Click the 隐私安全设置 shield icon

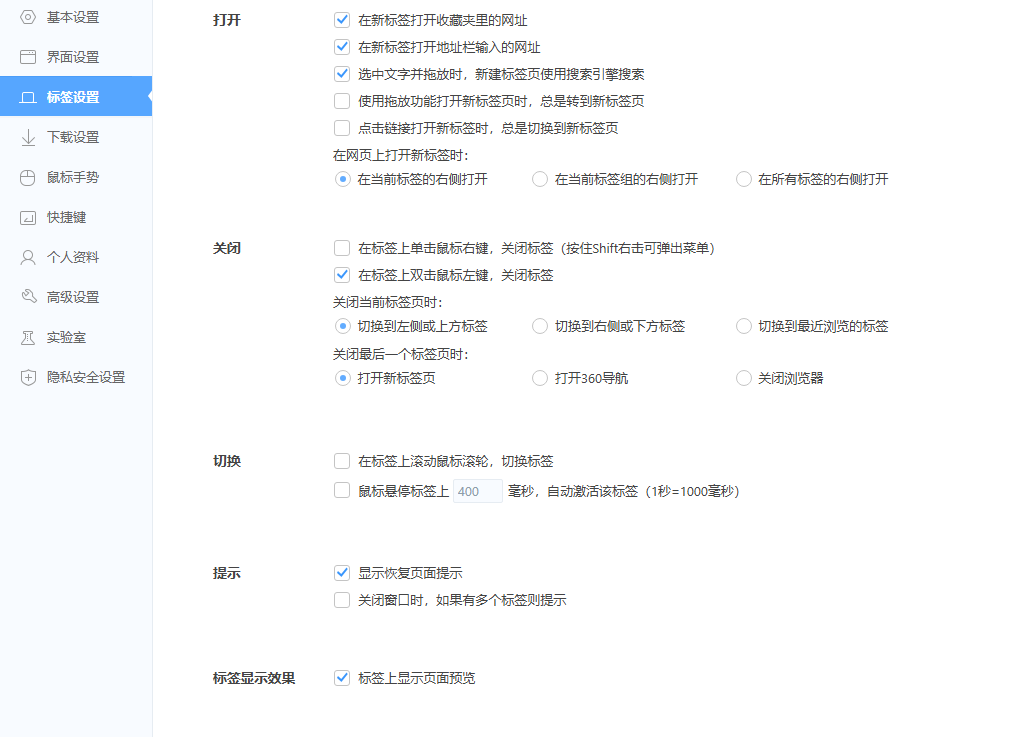tap(28, 378)
